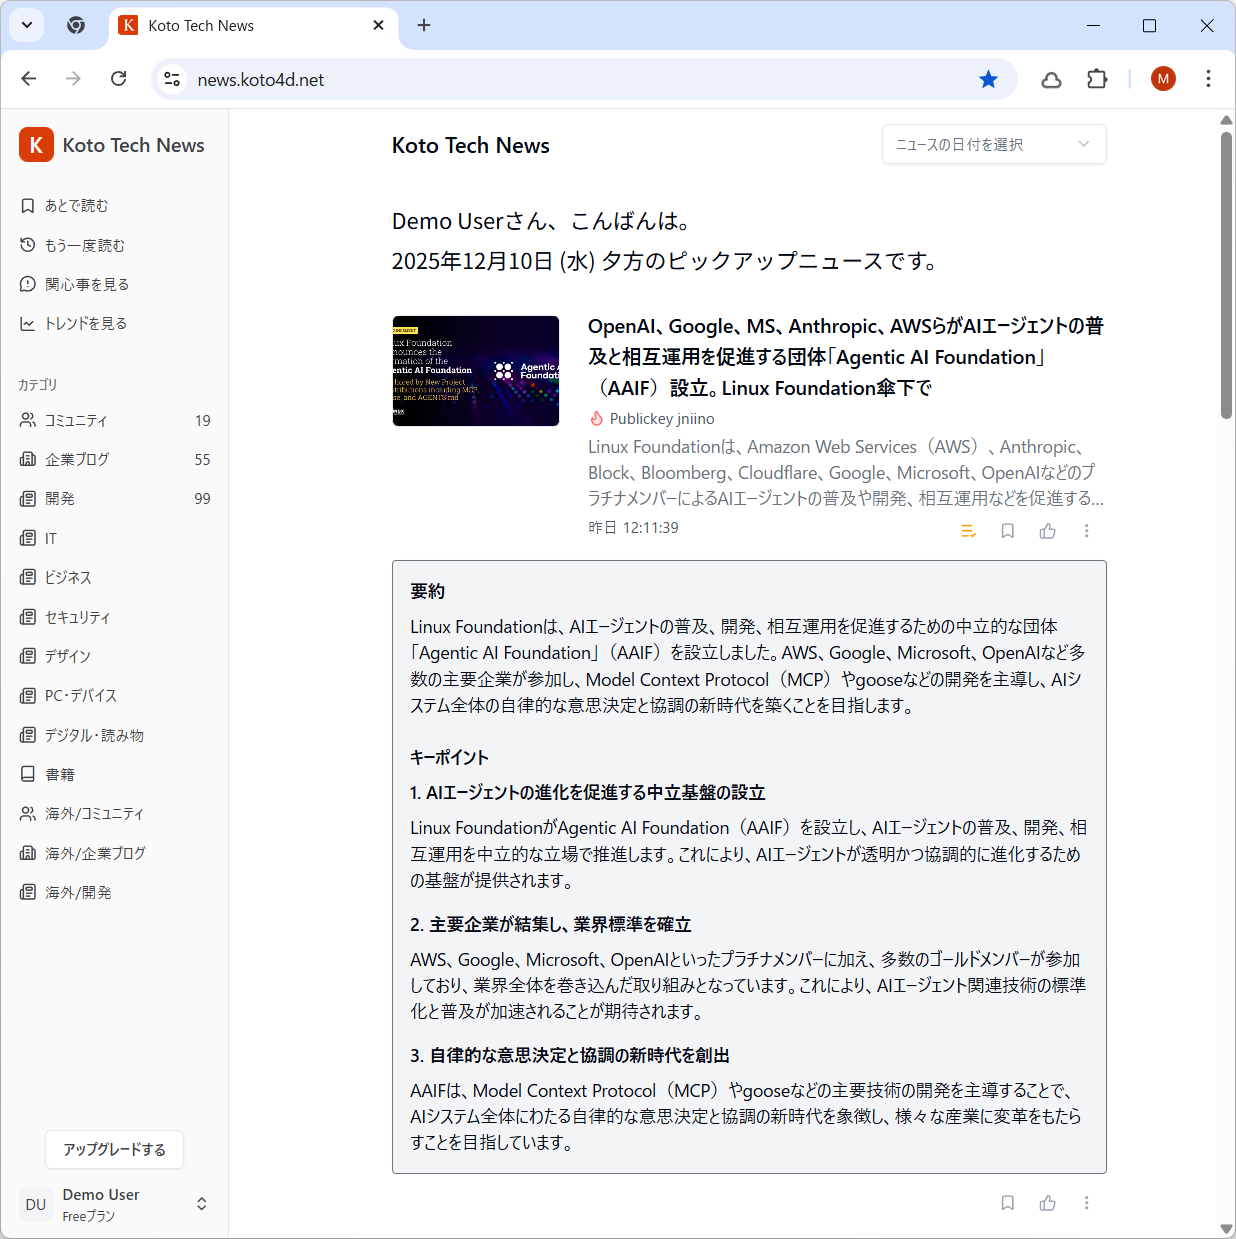Click the cloud extension icon
Viewport: 1236px width, 1239px height.
[1051, 79]
